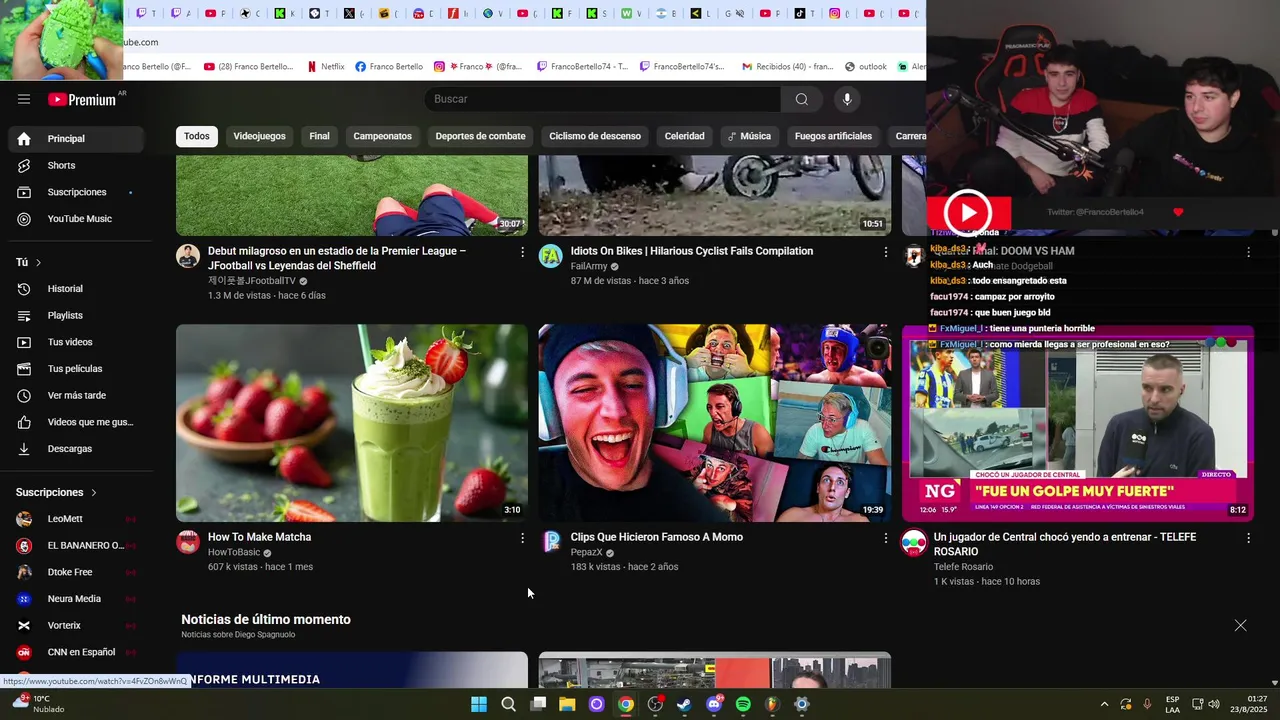Expand the Tú section chevron

(38, 262)
